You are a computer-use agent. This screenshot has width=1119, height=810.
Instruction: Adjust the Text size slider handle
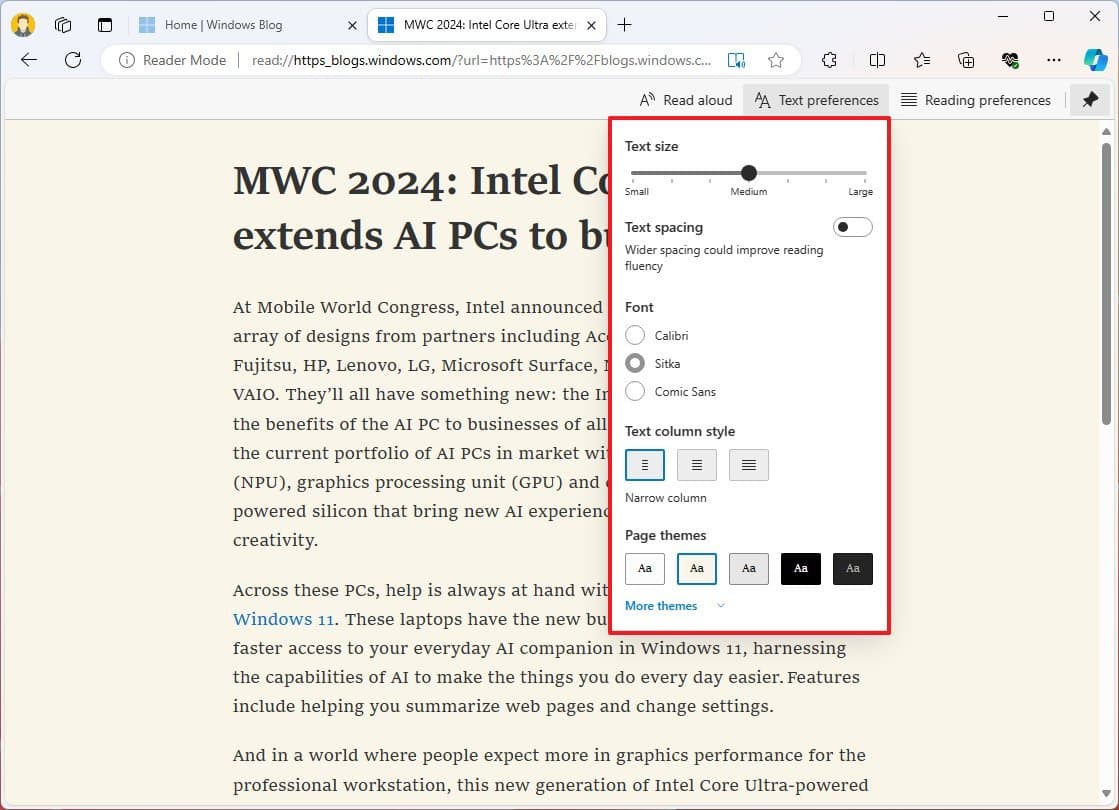(748, 172)
